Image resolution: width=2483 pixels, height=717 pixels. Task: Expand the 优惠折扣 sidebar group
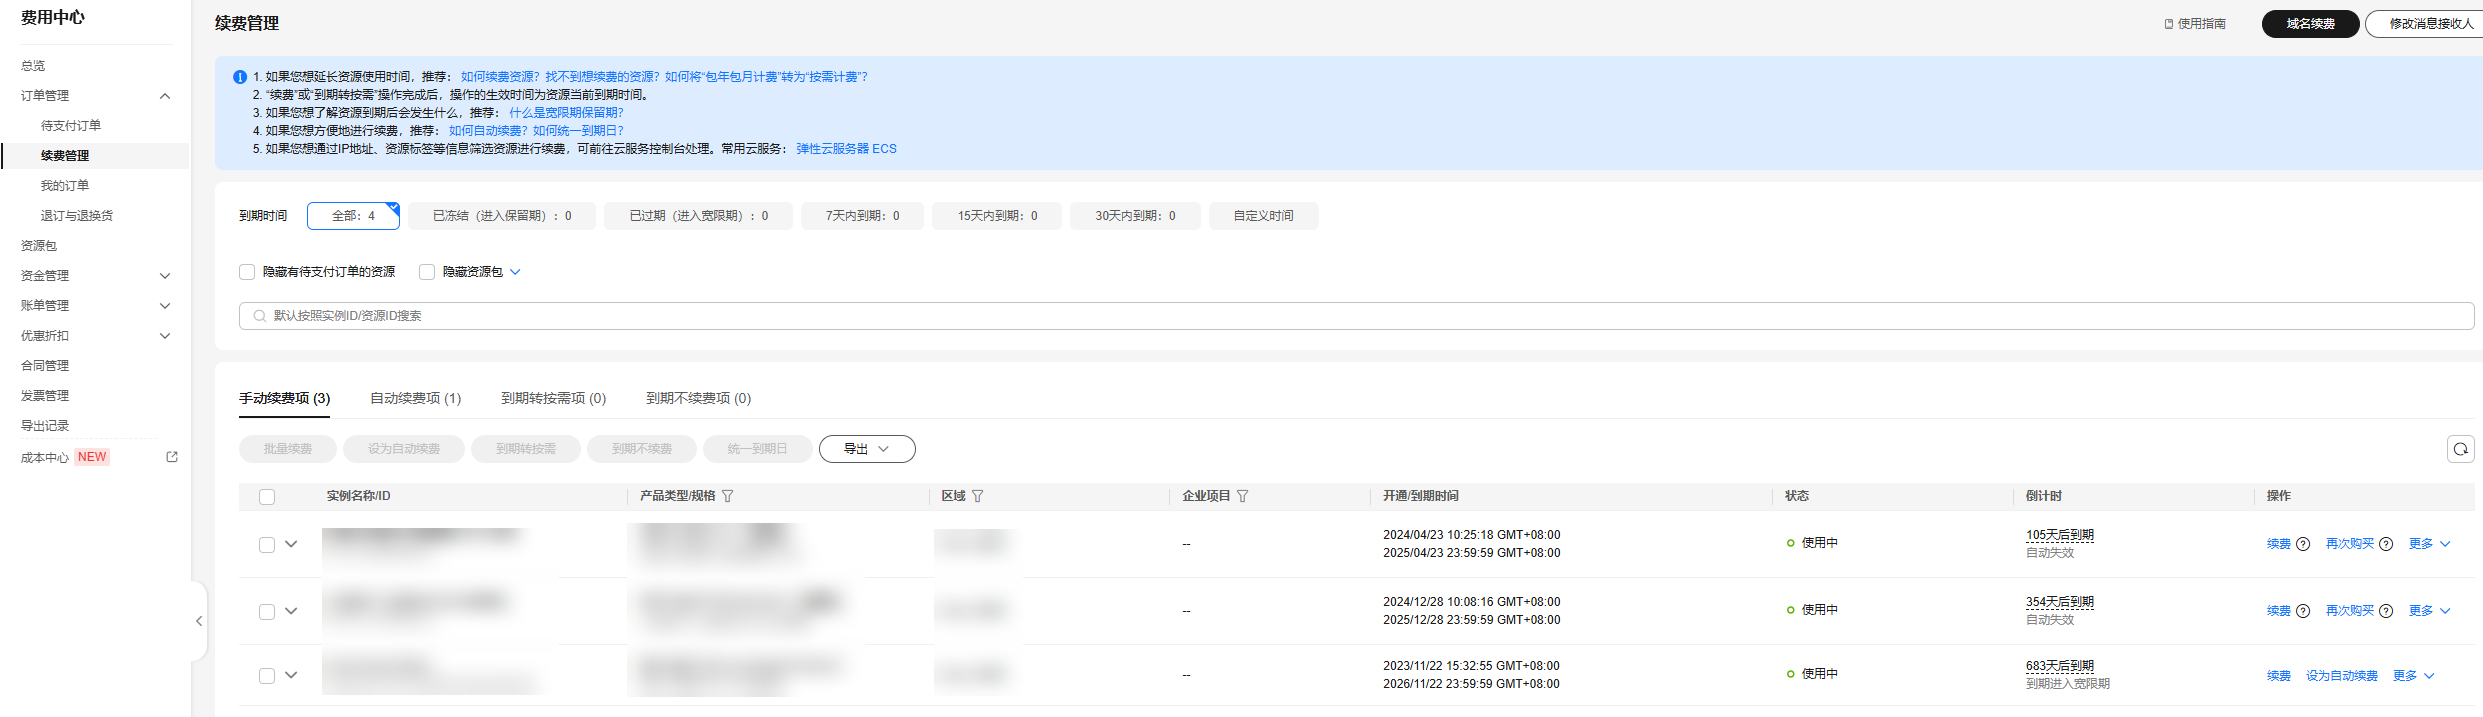(x=165, y=336)
